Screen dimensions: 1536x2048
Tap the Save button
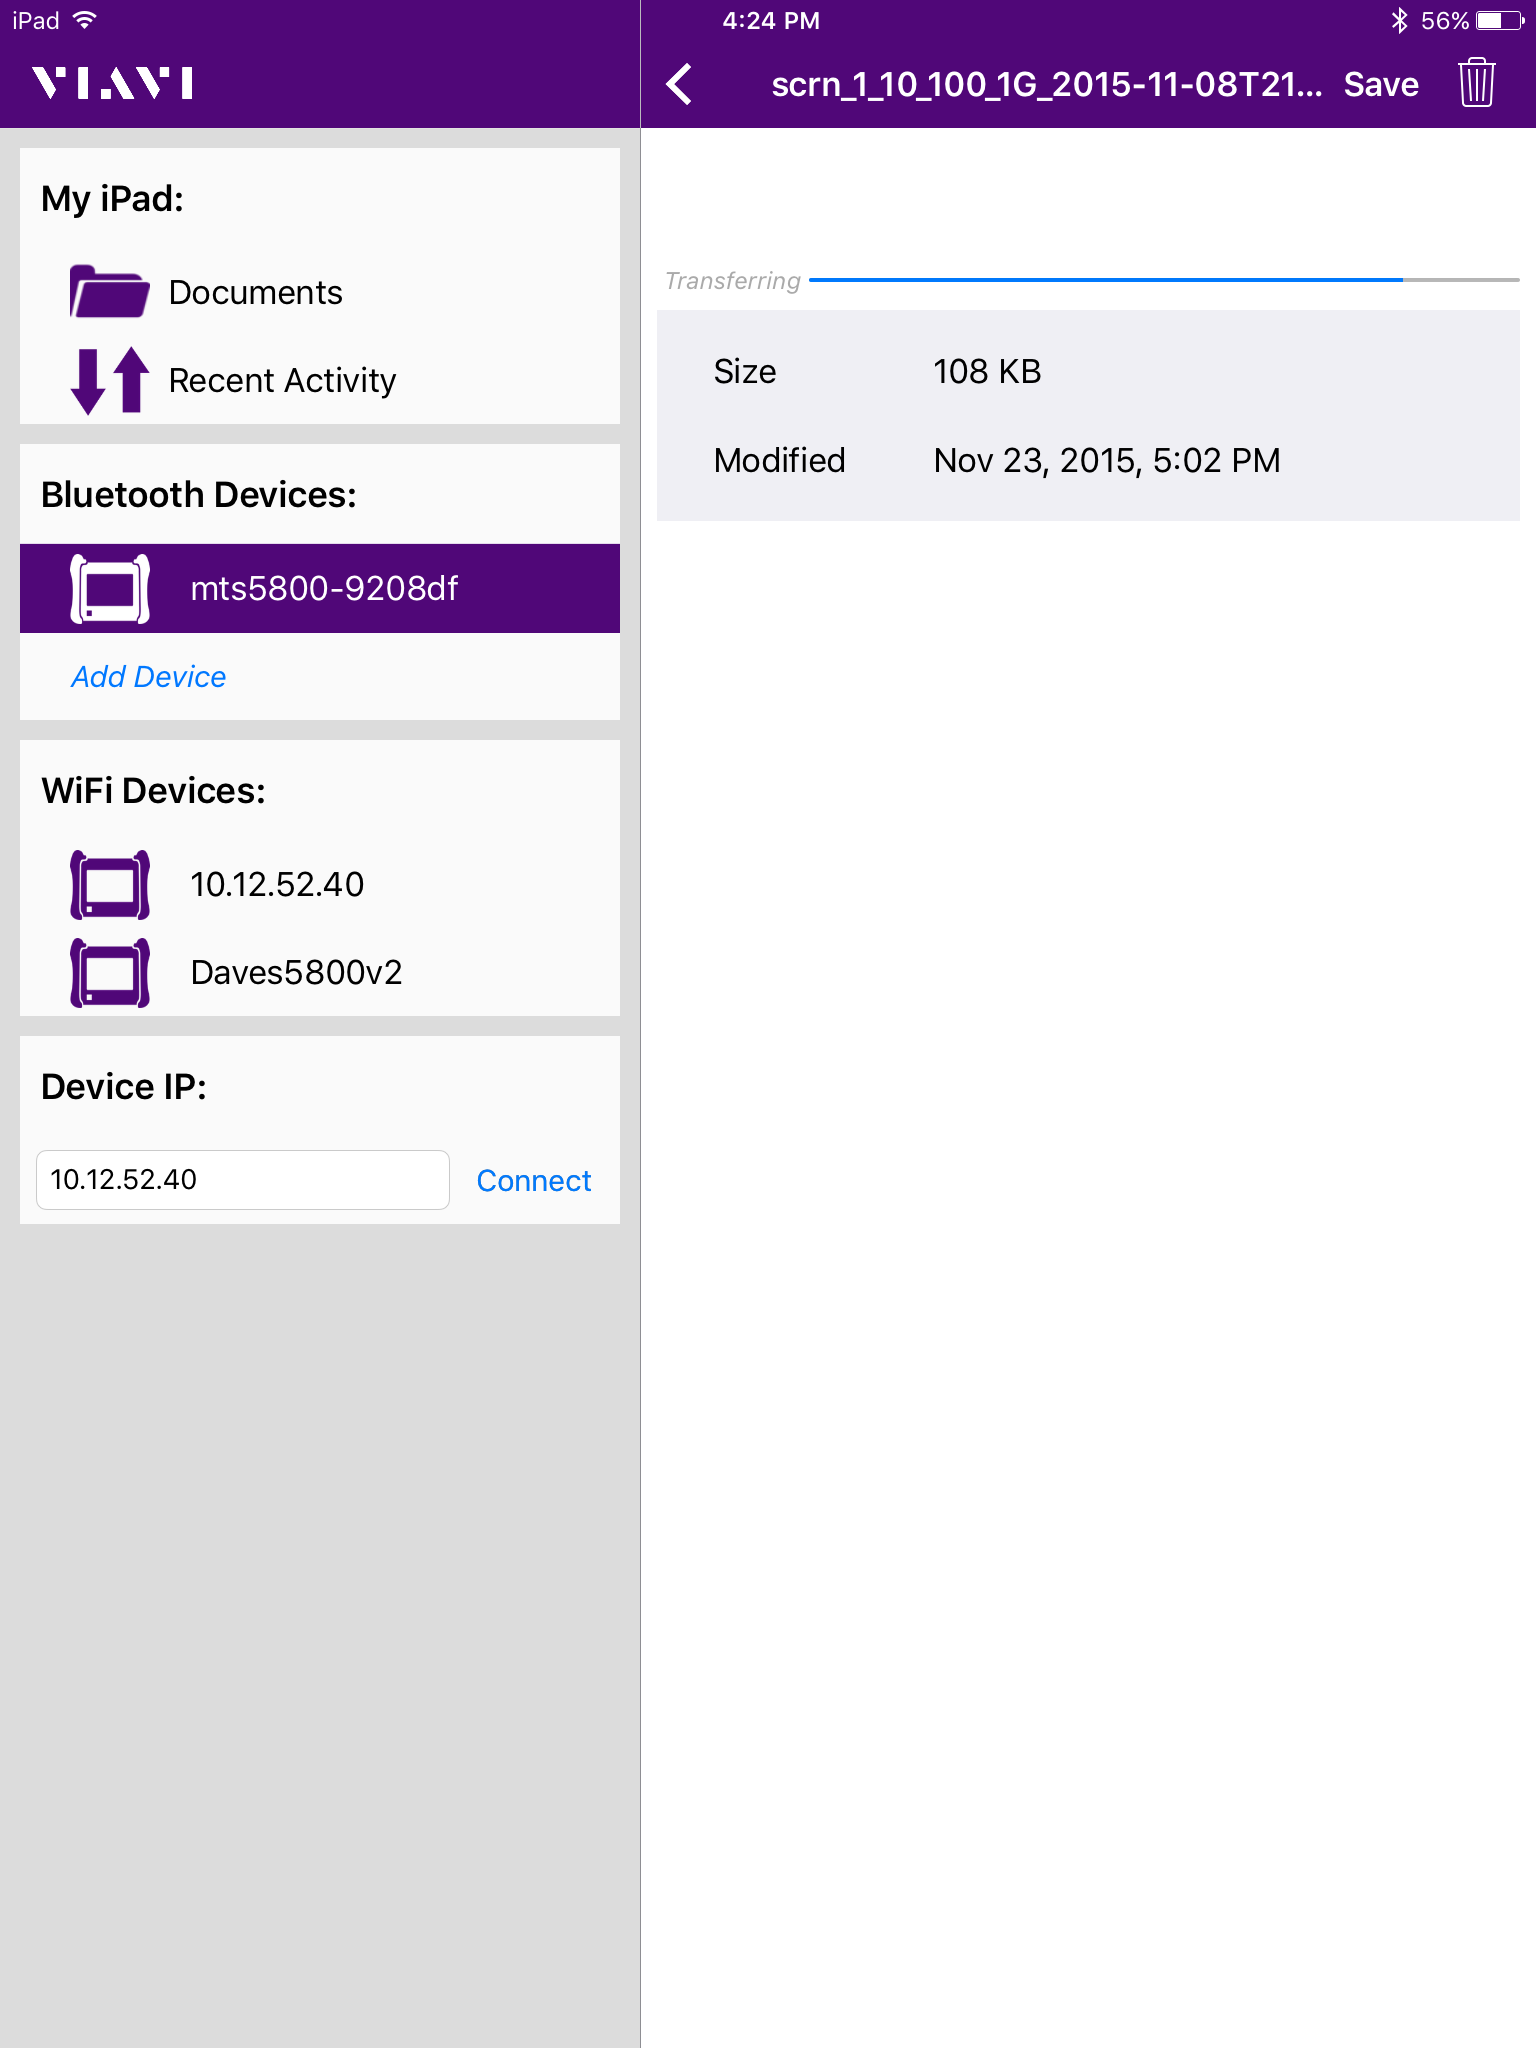click(1381, 84)
